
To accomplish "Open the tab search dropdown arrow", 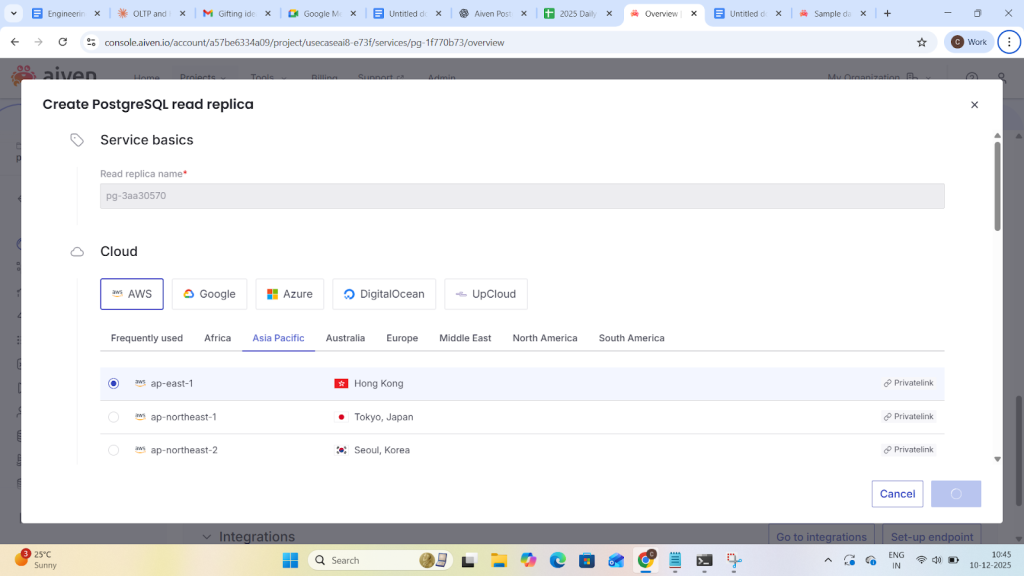I will coord(14,14).
